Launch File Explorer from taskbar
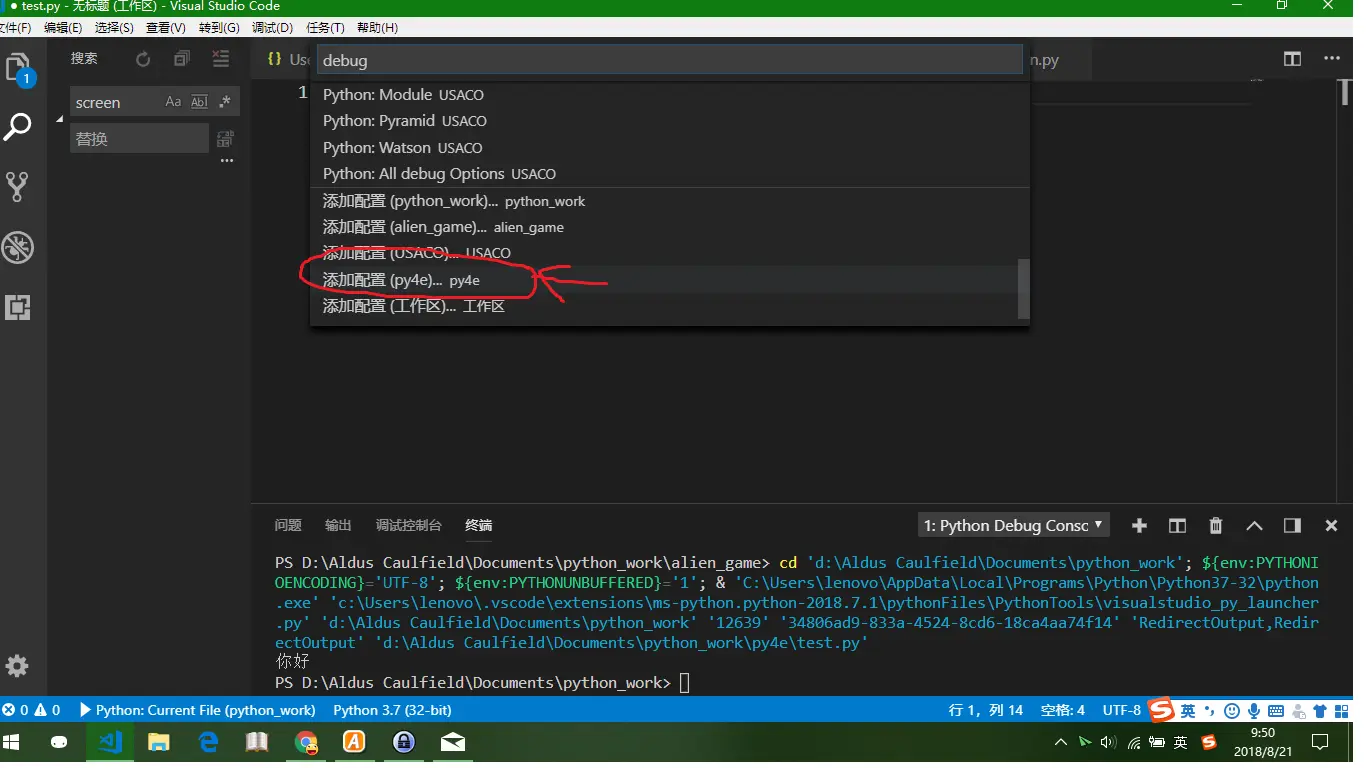Viewport: 1366px width, 768px height. tap(159, 742)
